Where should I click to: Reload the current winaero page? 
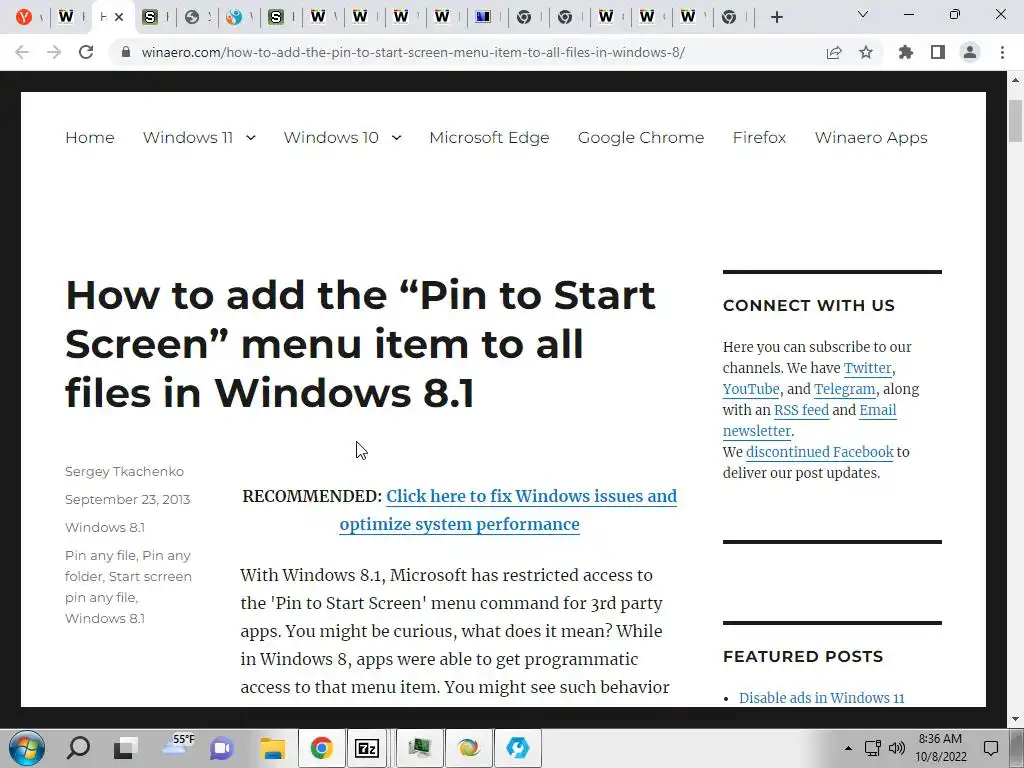point(86,52)
